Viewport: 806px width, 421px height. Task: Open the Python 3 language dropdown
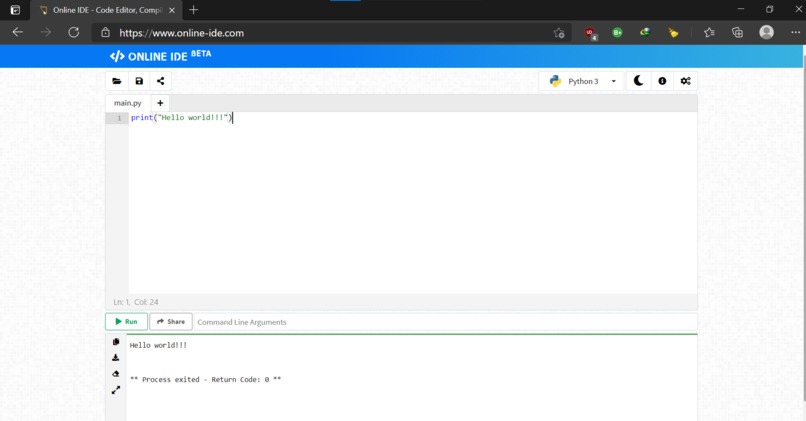point(581,81)
